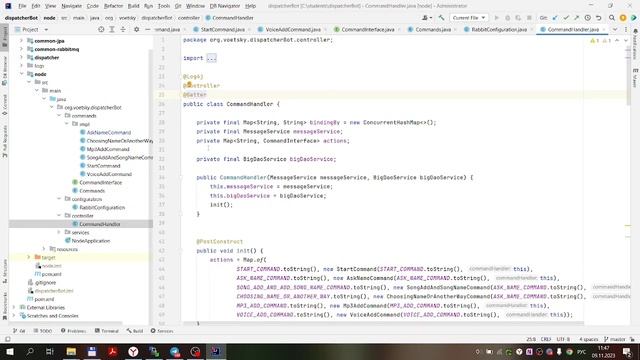Viewport: 640px width, 360px height.
Task: Click Expand All icon in Project panel
Action: pyautogui.click(x=112, y=29)
